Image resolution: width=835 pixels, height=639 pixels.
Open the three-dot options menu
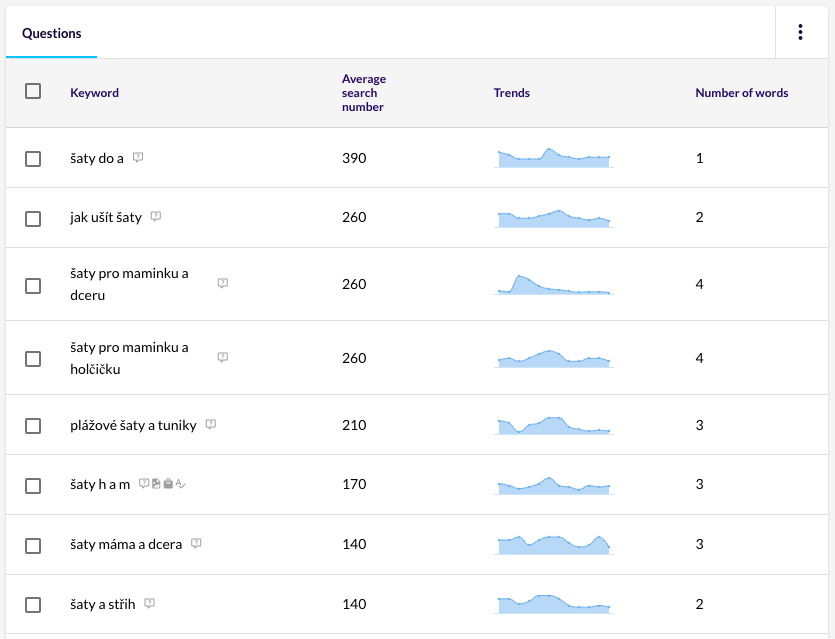coord(800,32)
